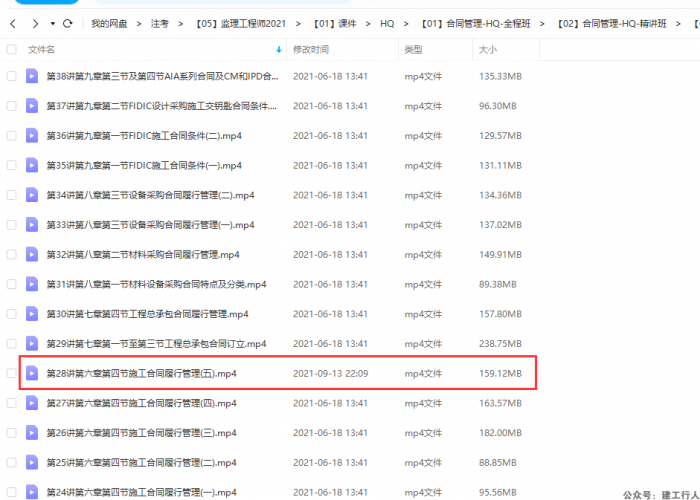The height and width of the screenshot is (500, 700).
Task: Go forward with the right arrow icon
Action: point(35,24)
